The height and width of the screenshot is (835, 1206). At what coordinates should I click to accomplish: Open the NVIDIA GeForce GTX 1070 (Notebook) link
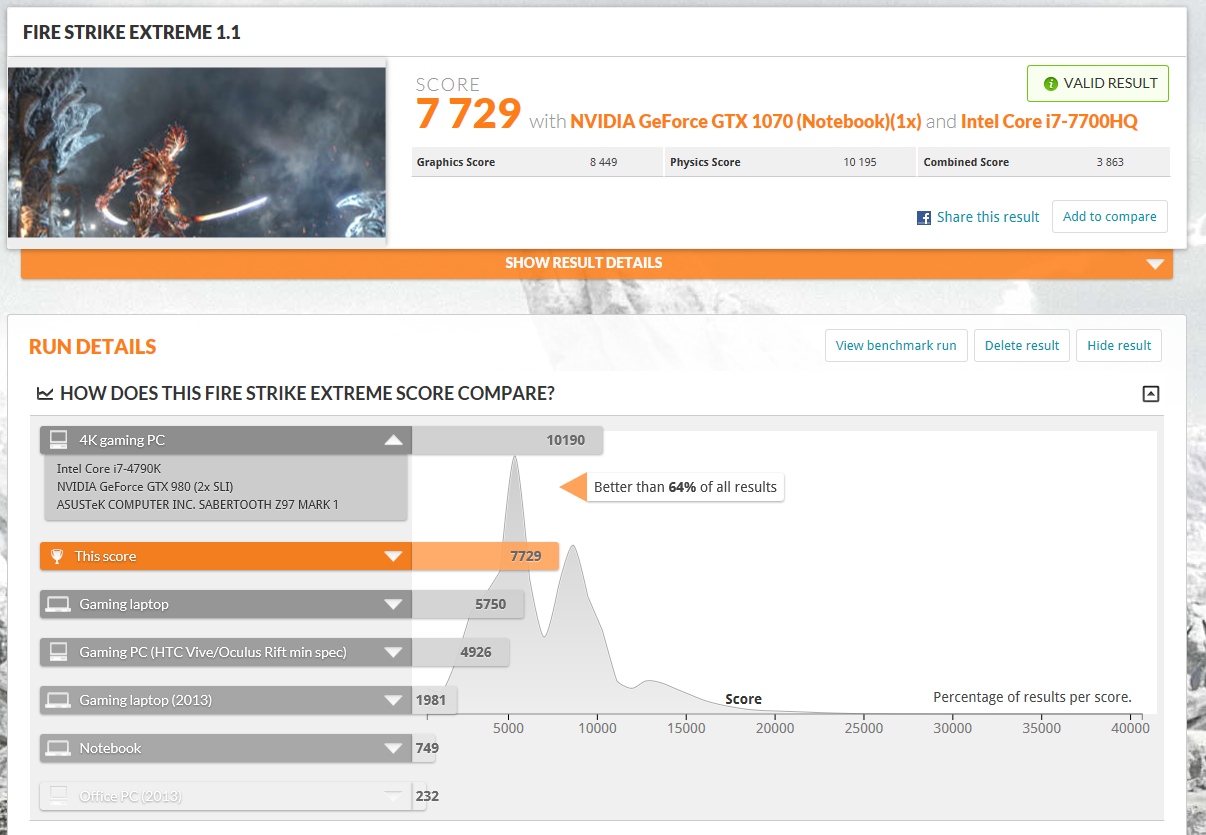[x=745, y=122]
